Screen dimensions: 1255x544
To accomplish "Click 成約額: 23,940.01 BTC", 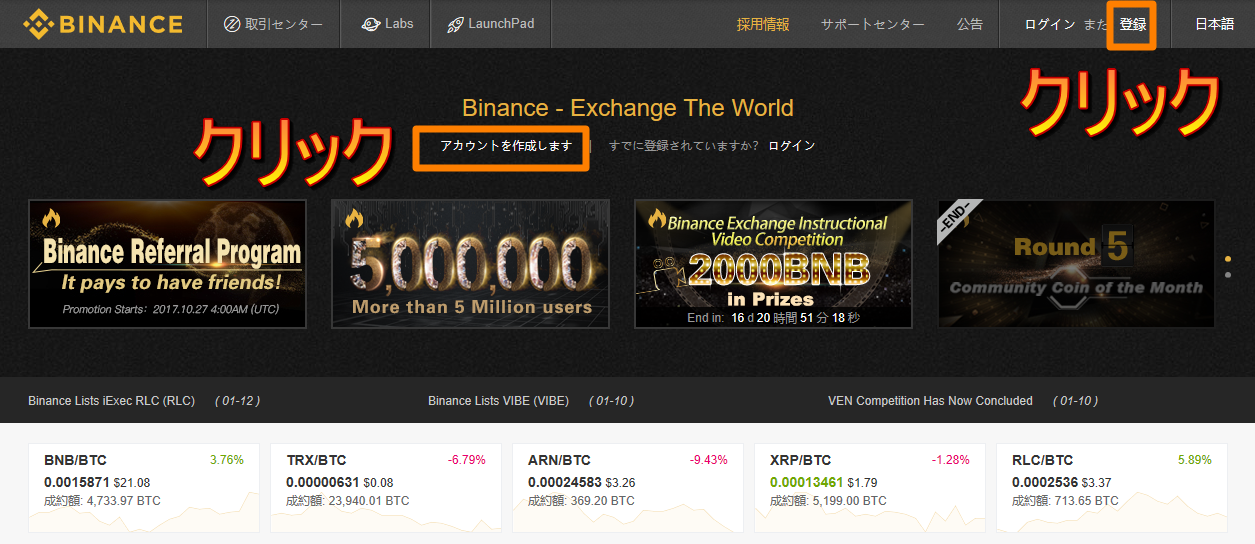I will point(348,501).
